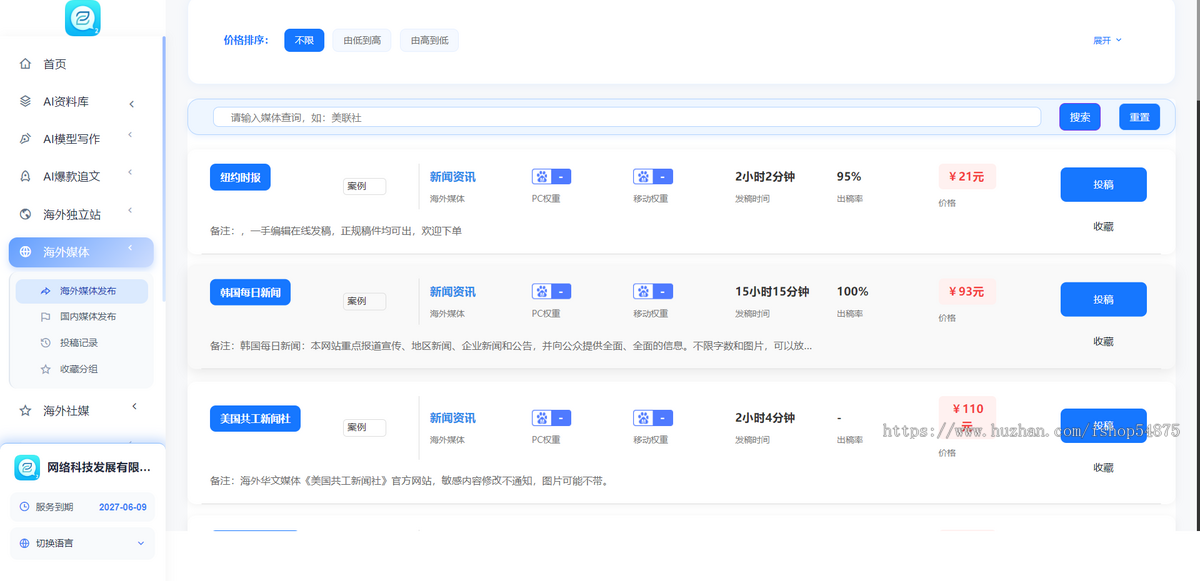Click the 韩国每日新闻 media name tag

point(250,293)
